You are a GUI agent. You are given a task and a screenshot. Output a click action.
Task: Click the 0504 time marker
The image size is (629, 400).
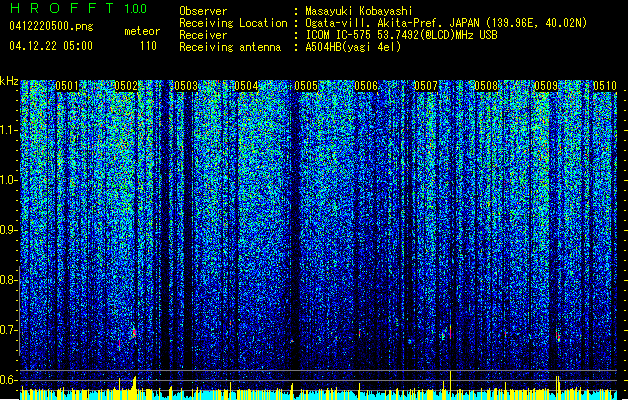click(x=246, y=86)
